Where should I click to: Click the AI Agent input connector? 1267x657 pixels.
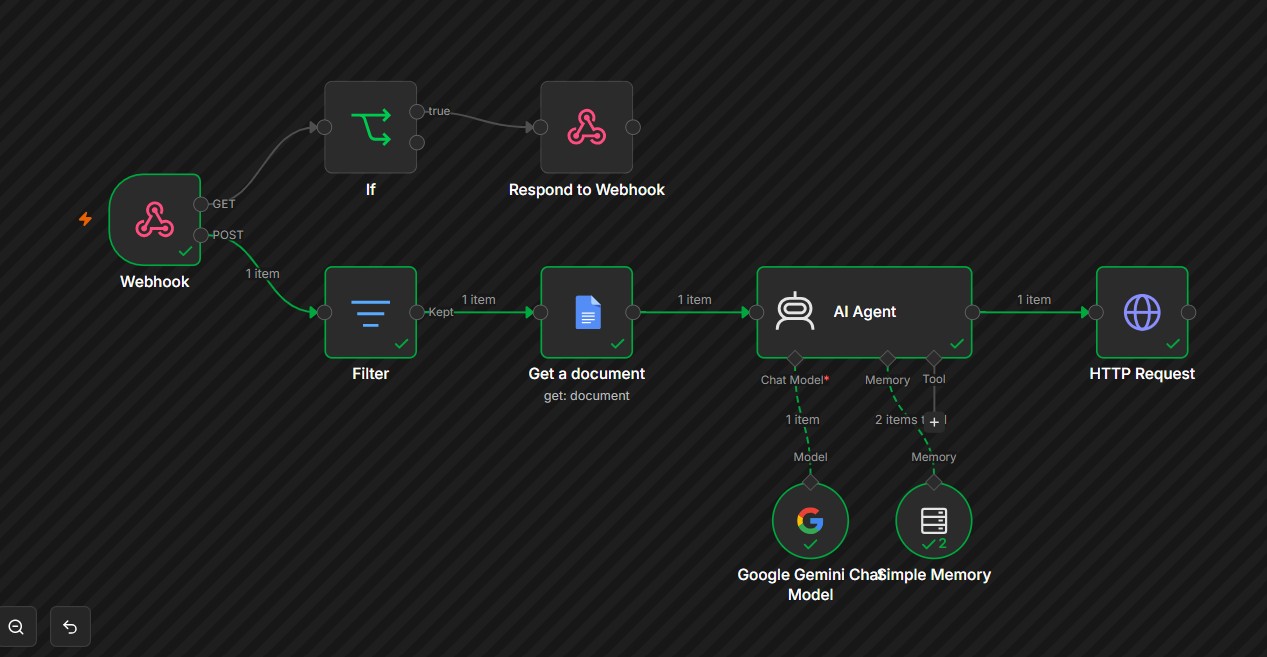click(757, 312)
